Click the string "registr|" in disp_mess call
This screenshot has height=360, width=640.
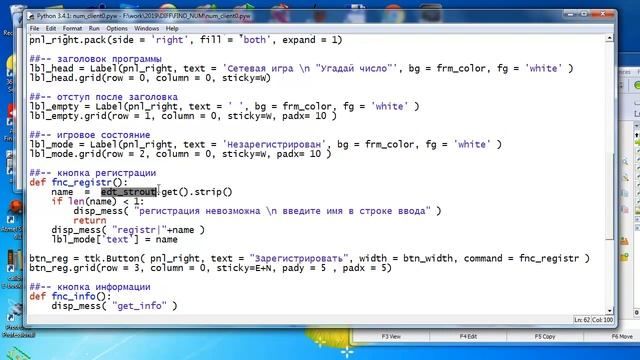click(140, 230)
